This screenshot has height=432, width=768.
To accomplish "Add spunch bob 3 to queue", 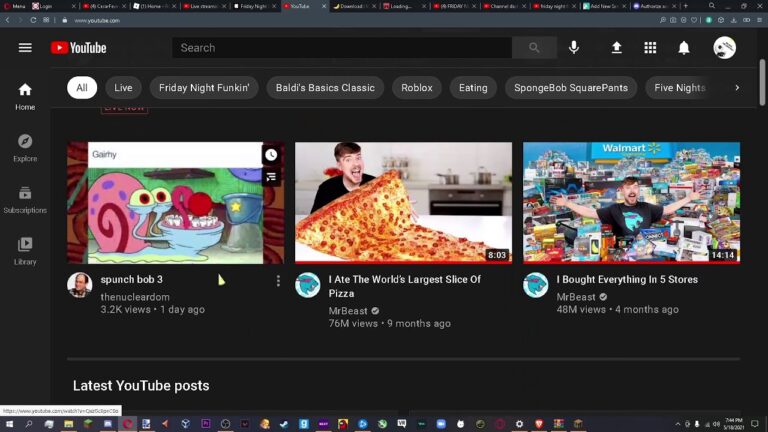I will [271, 177].
